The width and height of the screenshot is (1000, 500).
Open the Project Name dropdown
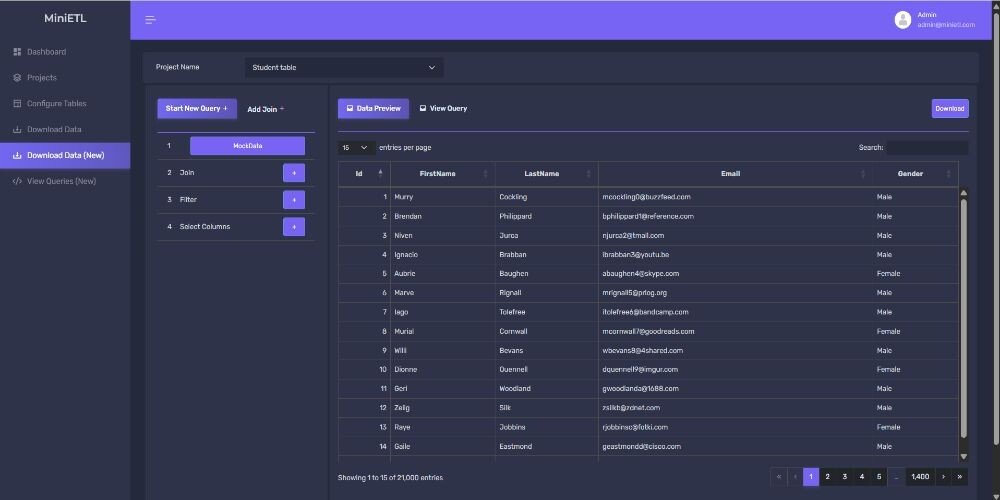click(343, 68)
